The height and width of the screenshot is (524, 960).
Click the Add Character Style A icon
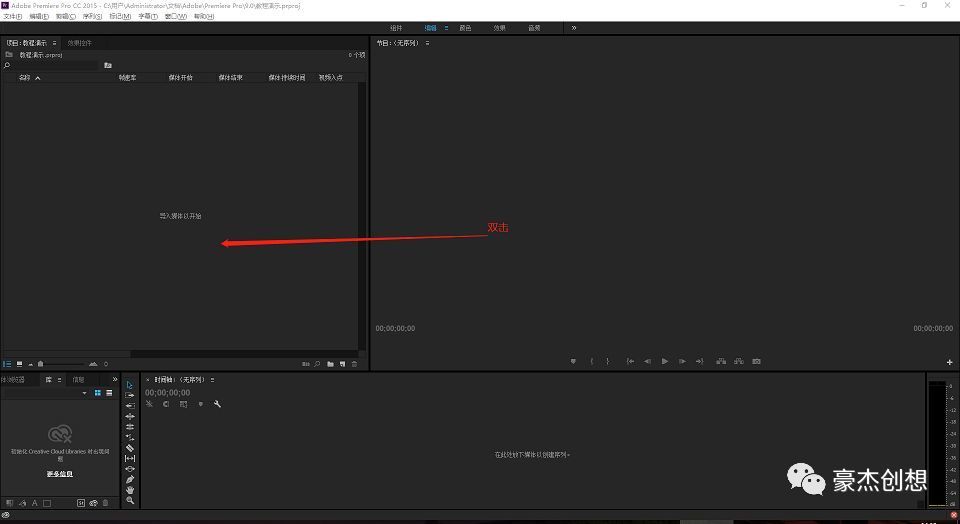34,503
